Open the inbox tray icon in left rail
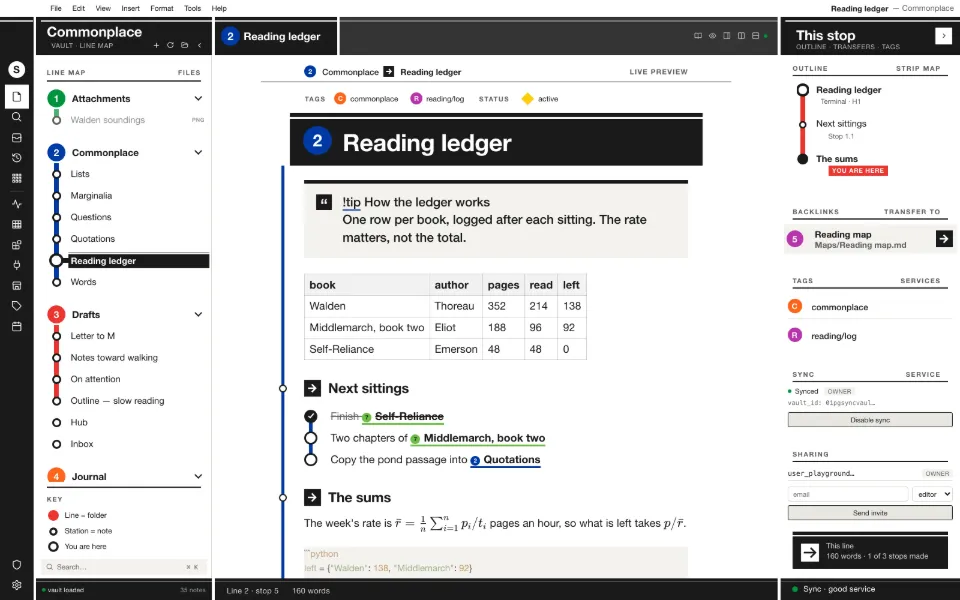Screen dimensions: 960x600 17,138
